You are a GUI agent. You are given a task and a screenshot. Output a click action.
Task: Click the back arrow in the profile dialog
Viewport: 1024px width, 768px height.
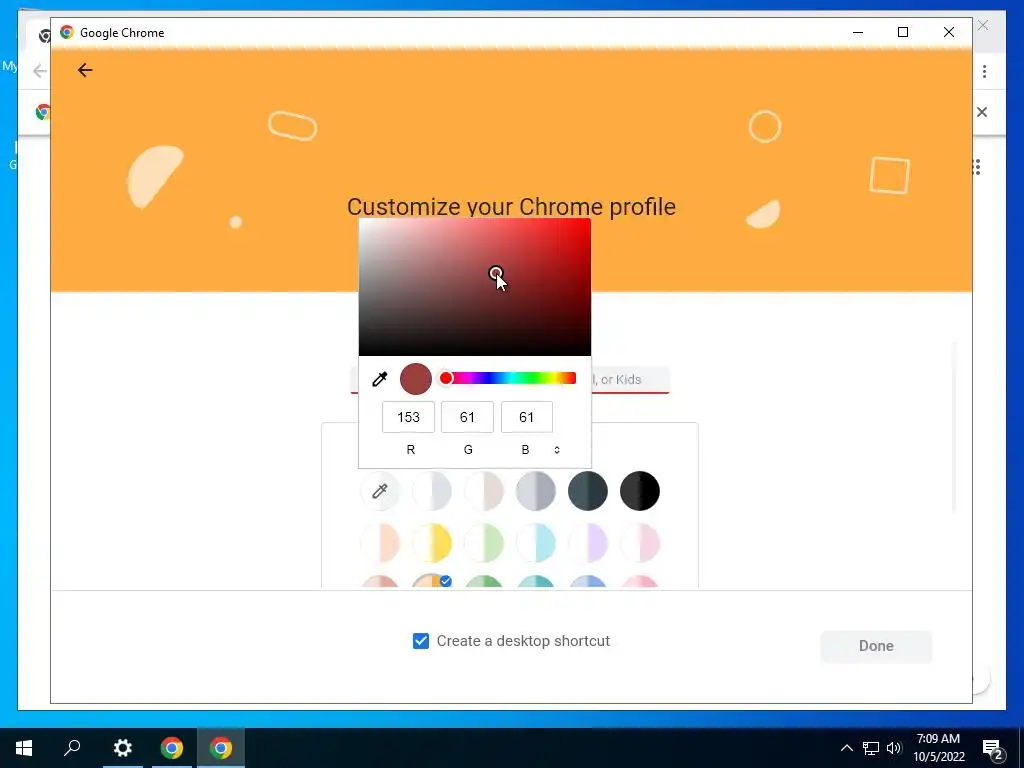(85, 70)
